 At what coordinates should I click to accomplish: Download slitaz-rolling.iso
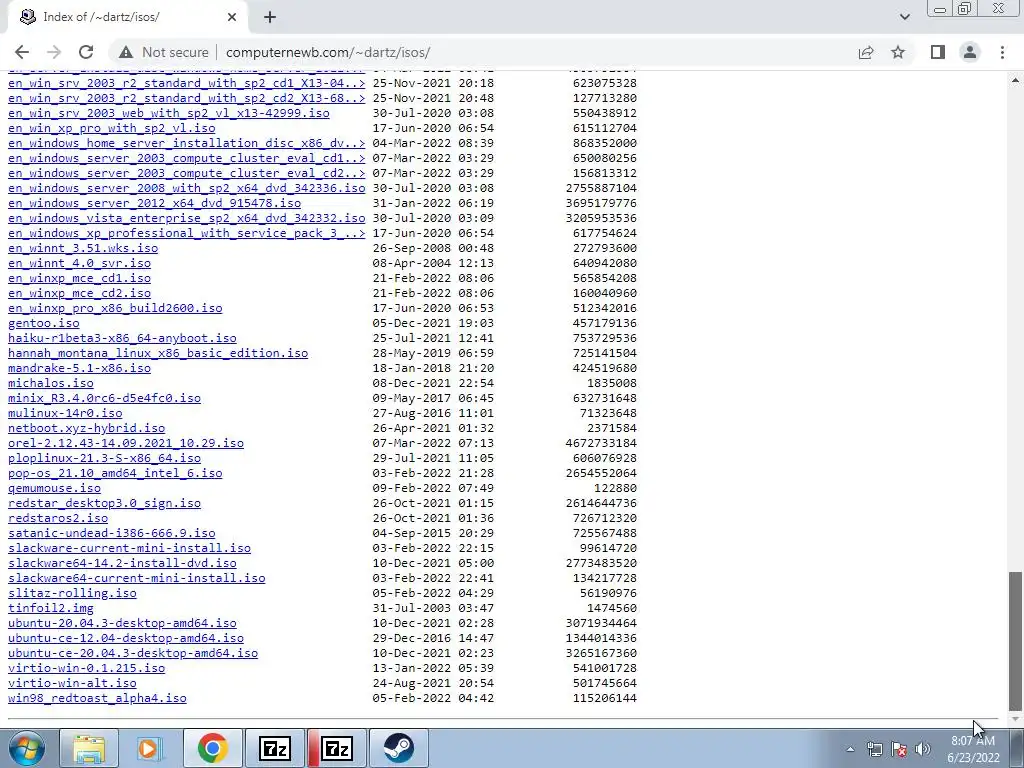pyautogui.click(x=72, y=594)
